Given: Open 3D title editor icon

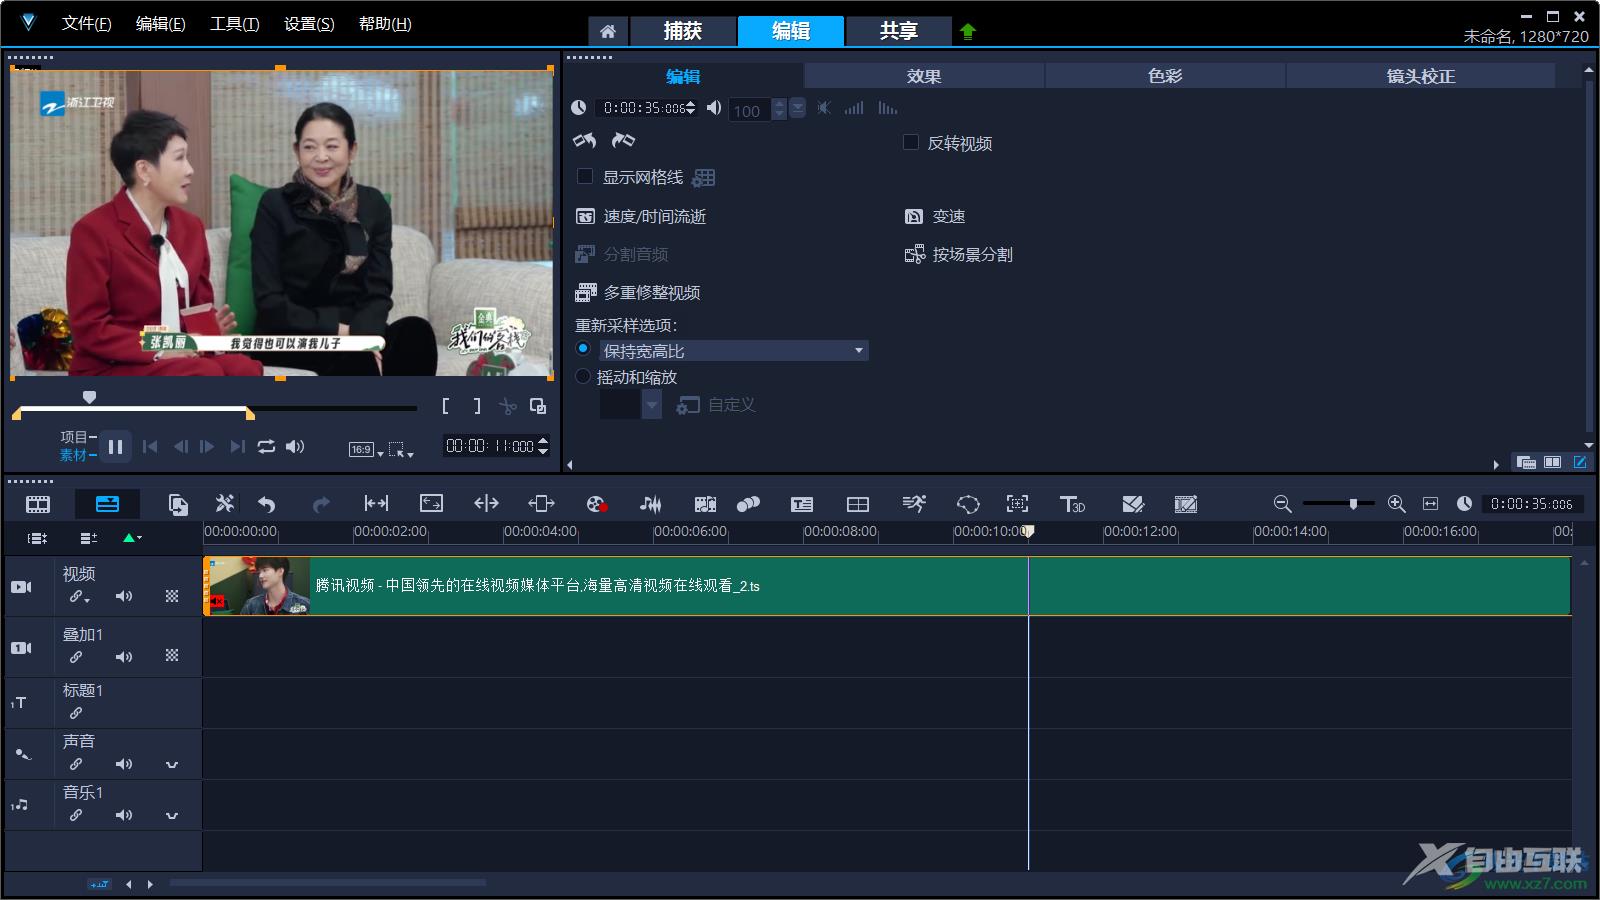Looking at the screenshot, I should tap(1072, 504).
